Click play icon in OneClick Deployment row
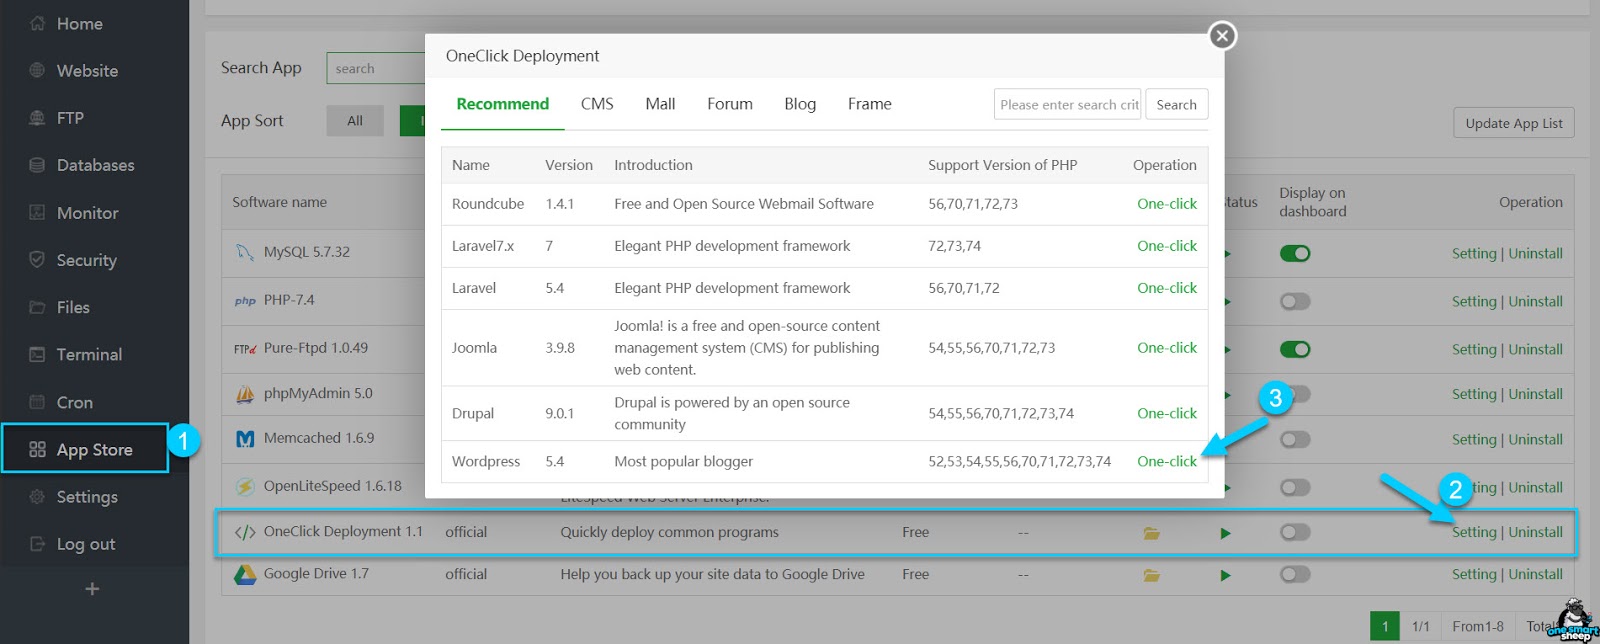 click(x=1225, y=533)
